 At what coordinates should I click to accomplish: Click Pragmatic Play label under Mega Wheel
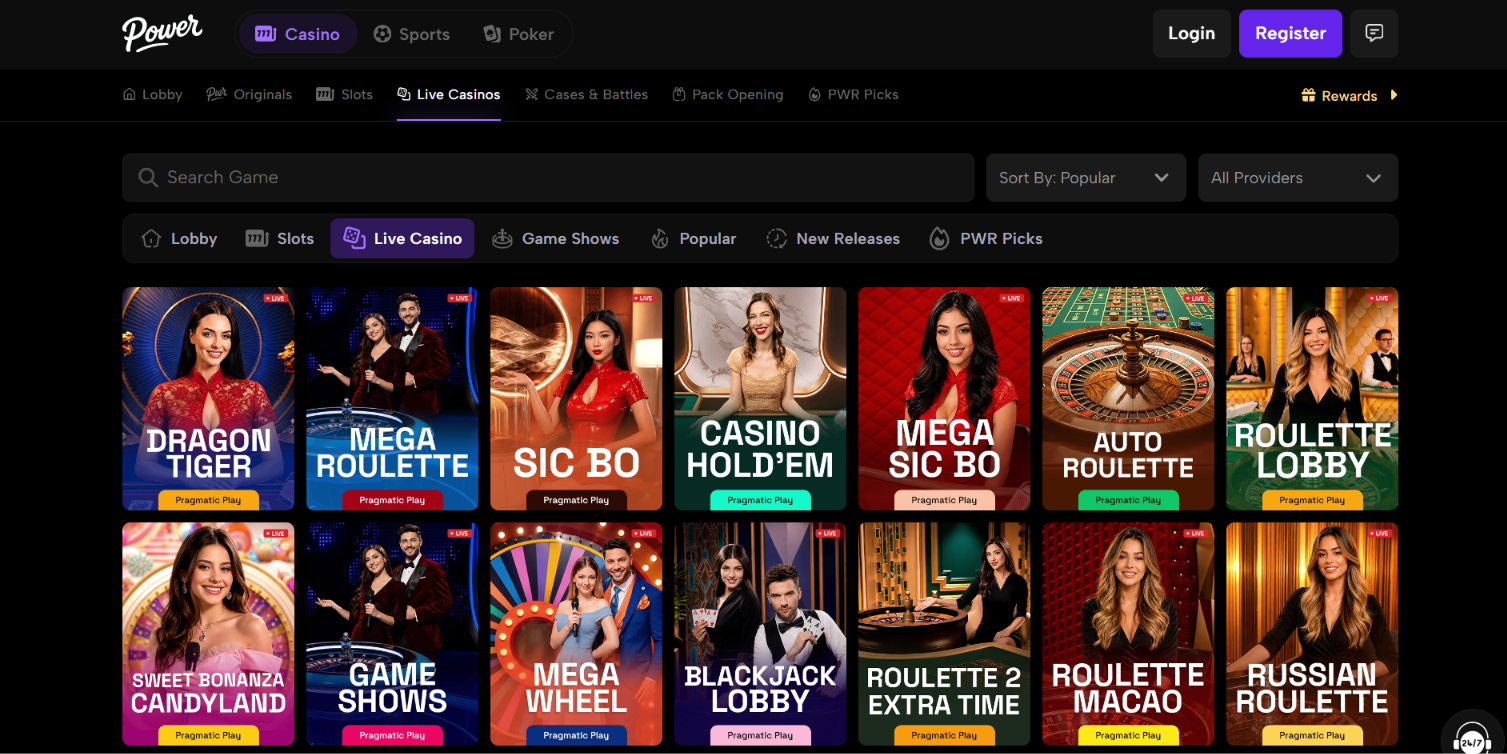point(576,735)
